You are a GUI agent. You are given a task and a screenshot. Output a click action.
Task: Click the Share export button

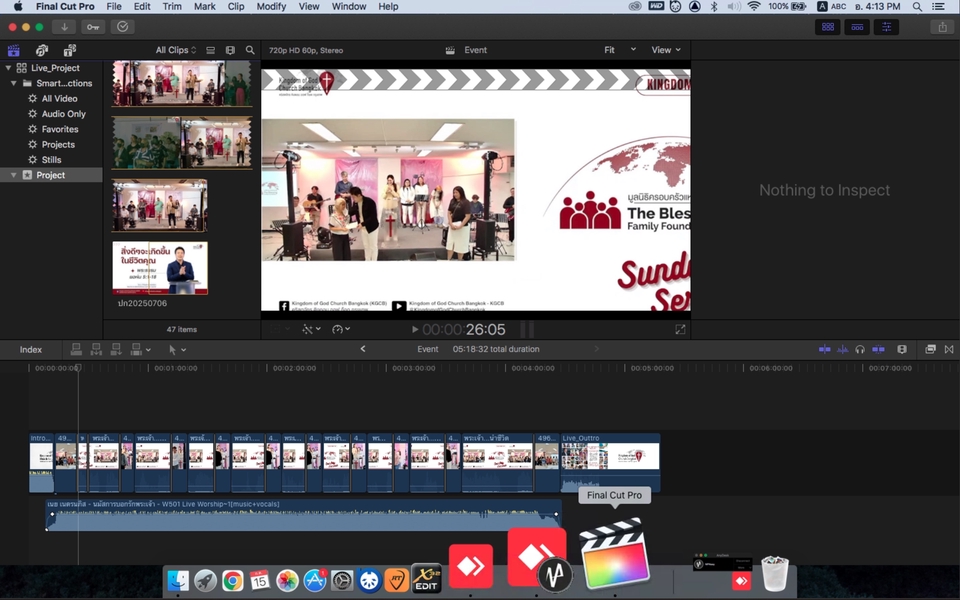[941, 27]
